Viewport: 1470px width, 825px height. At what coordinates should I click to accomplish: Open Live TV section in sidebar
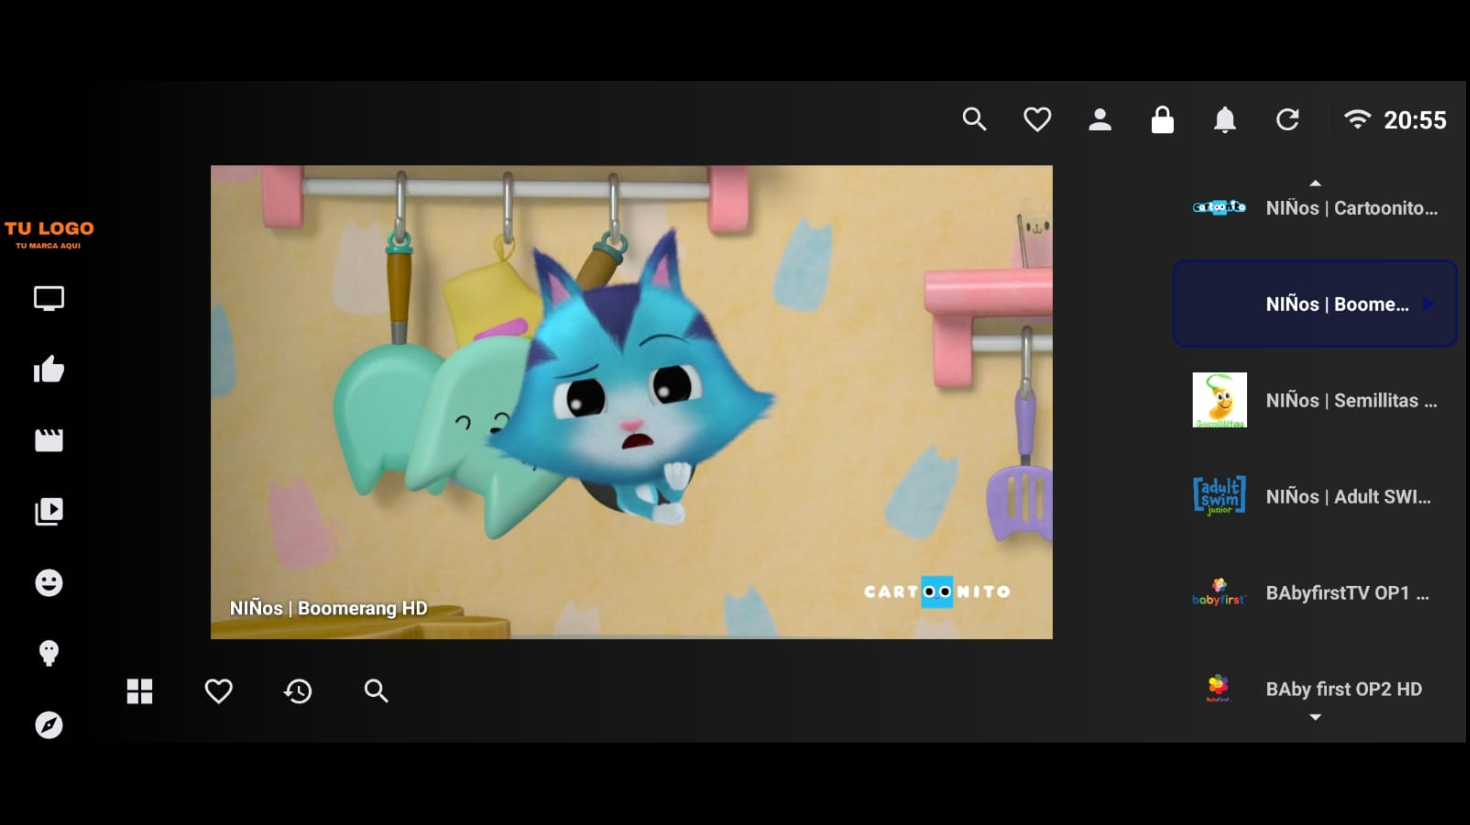[49, 298]
